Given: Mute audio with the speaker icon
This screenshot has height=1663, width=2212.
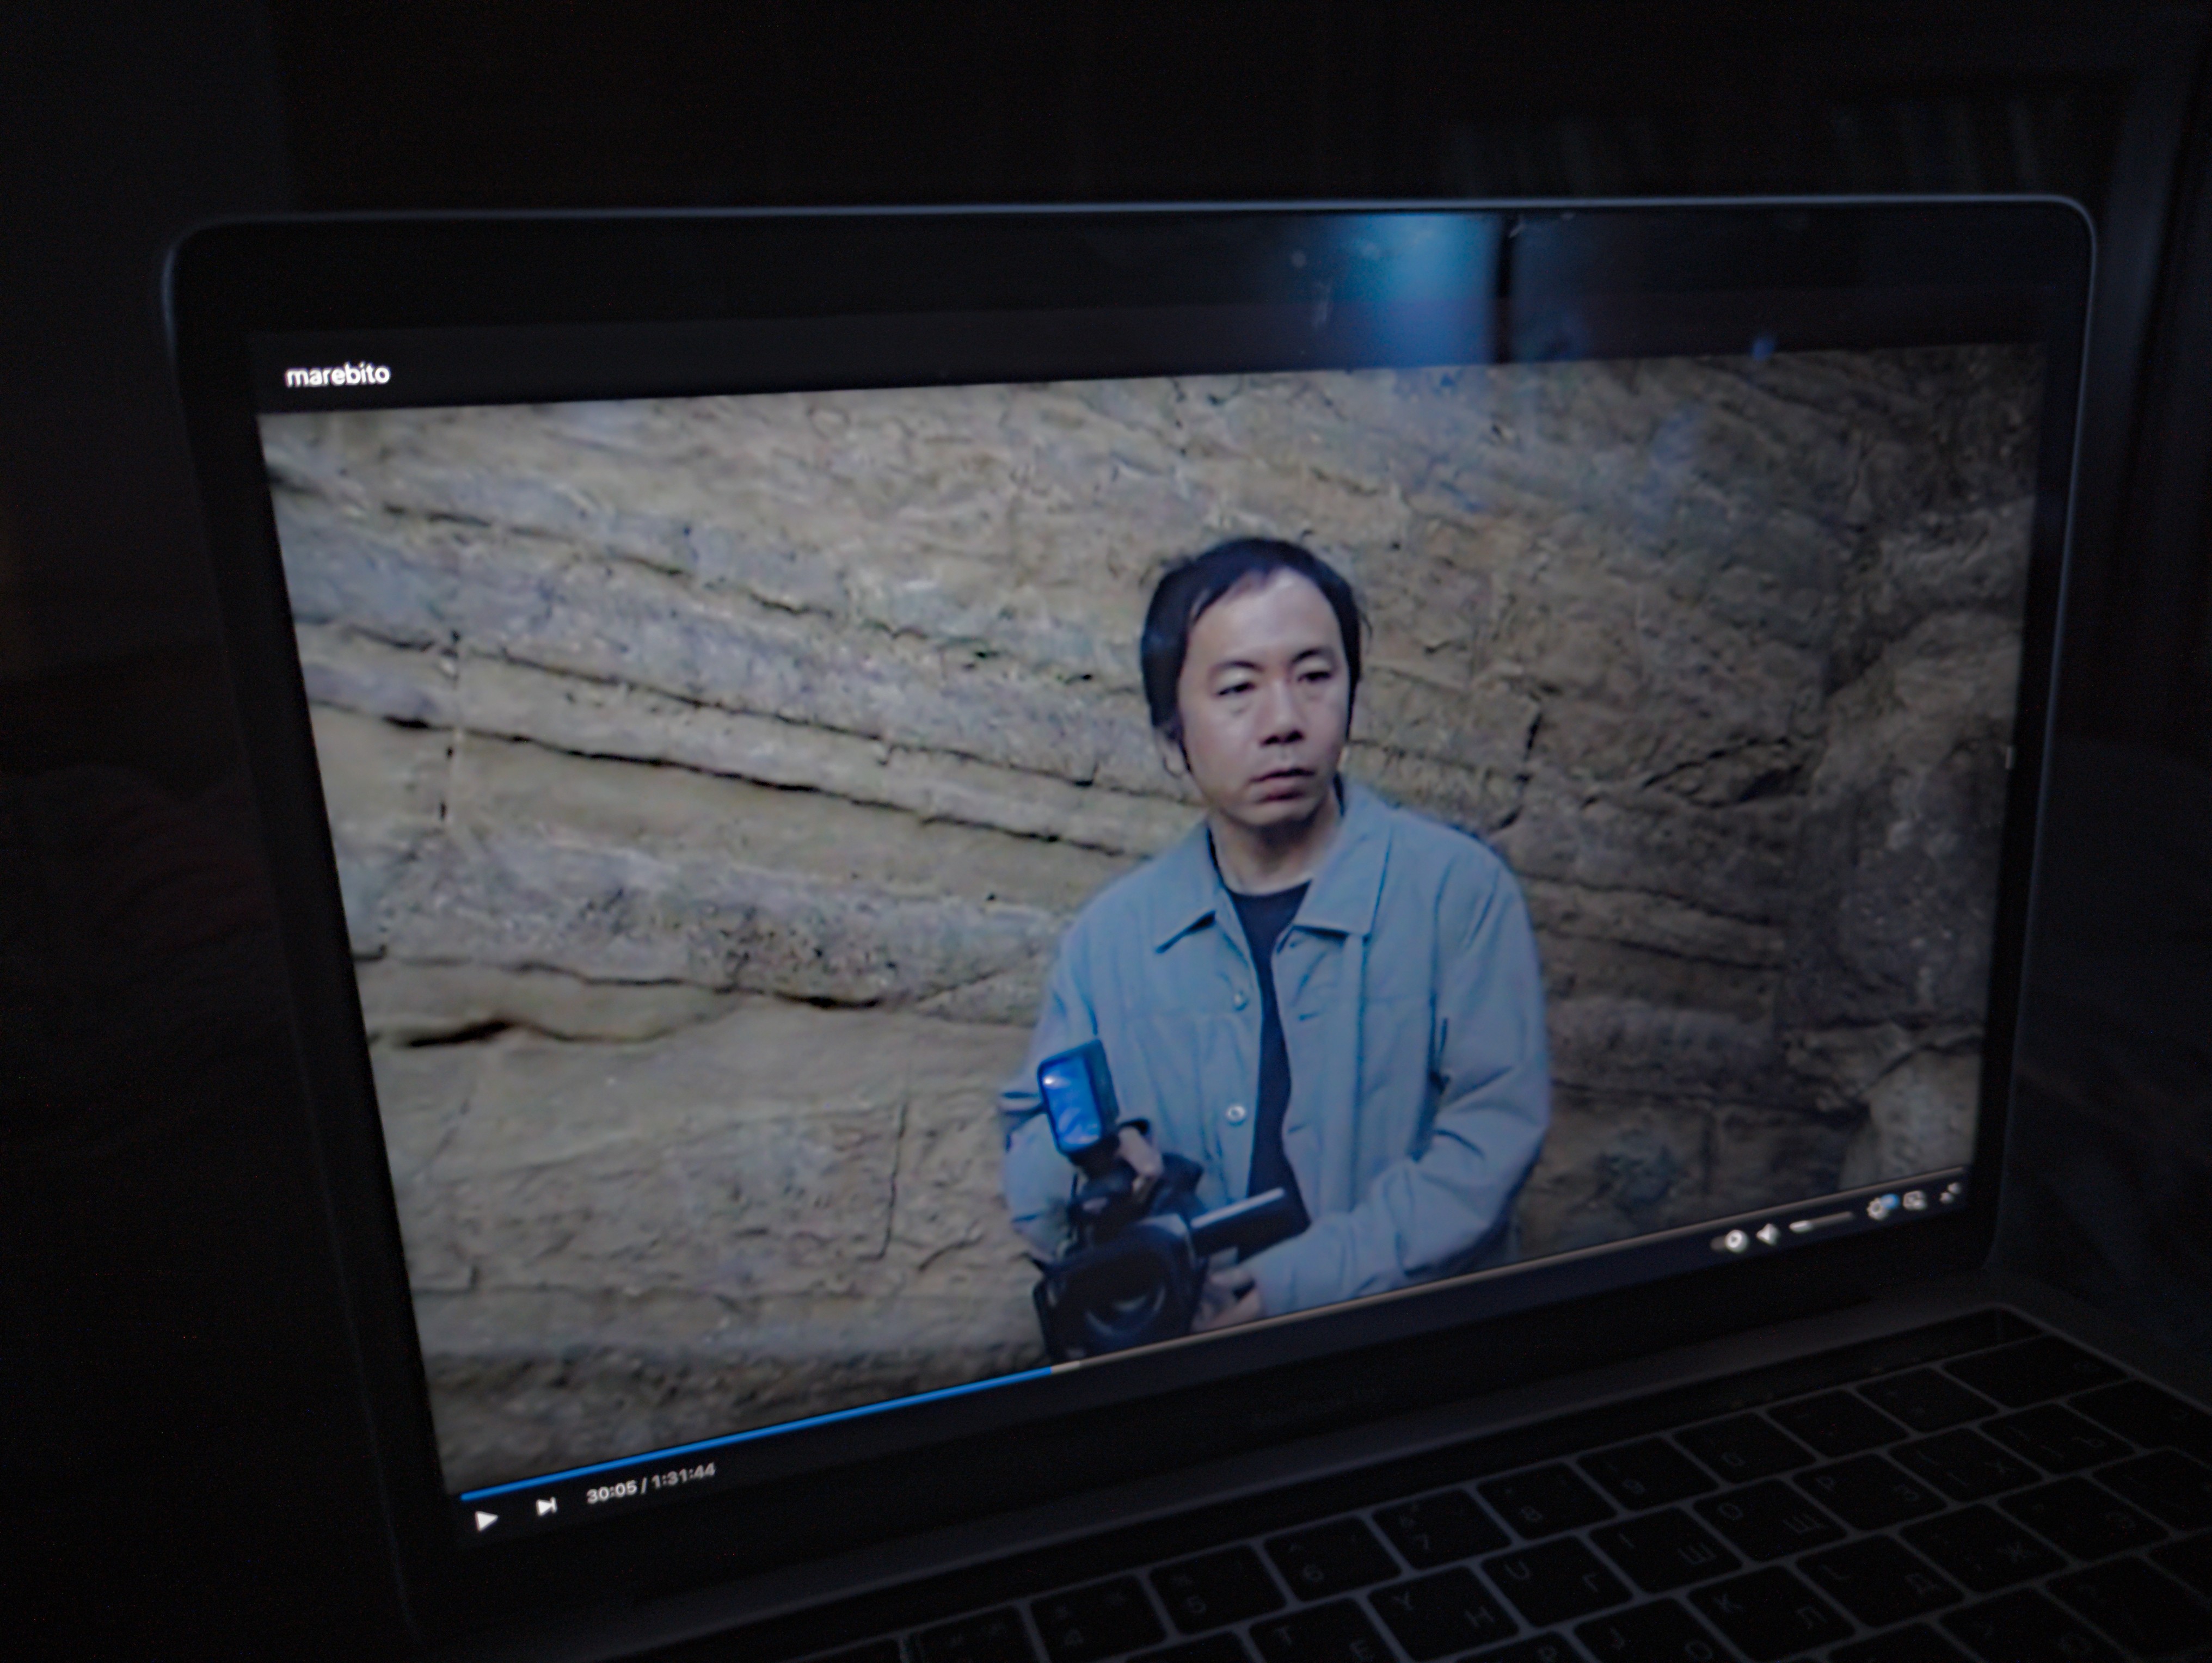Looking at the screenshot, I should pos(1769,1235).
